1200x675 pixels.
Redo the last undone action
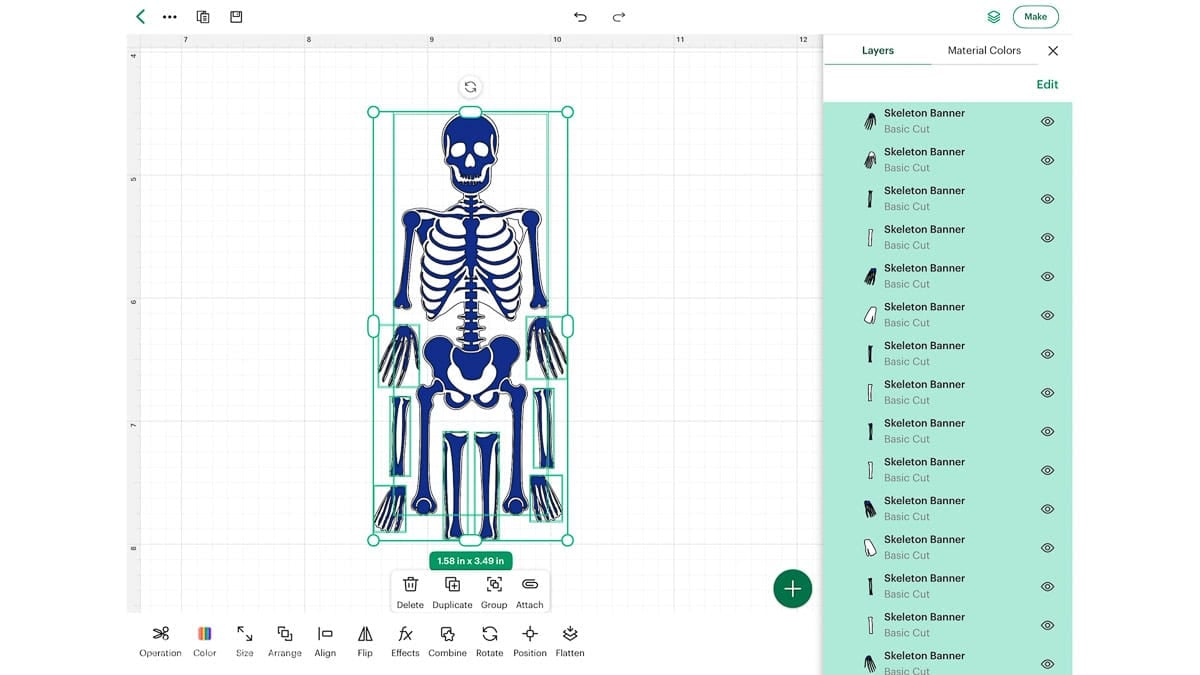point(619,17)
